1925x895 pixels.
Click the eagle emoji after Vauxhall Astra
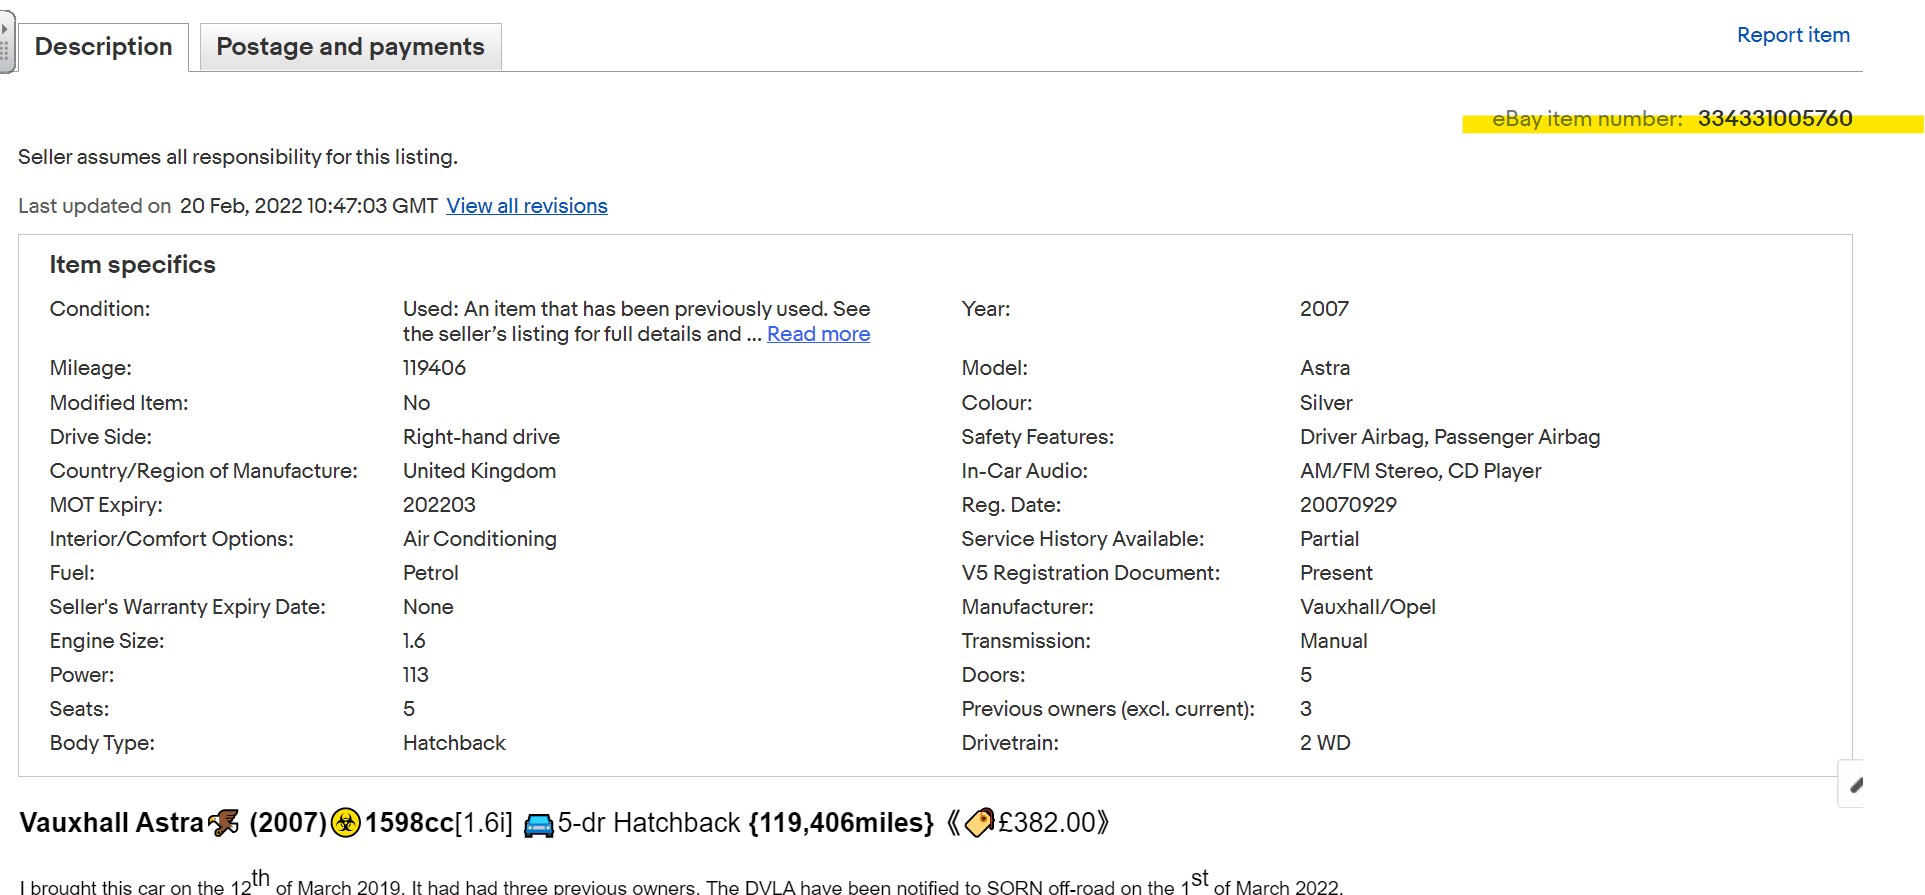click(224, 823)
